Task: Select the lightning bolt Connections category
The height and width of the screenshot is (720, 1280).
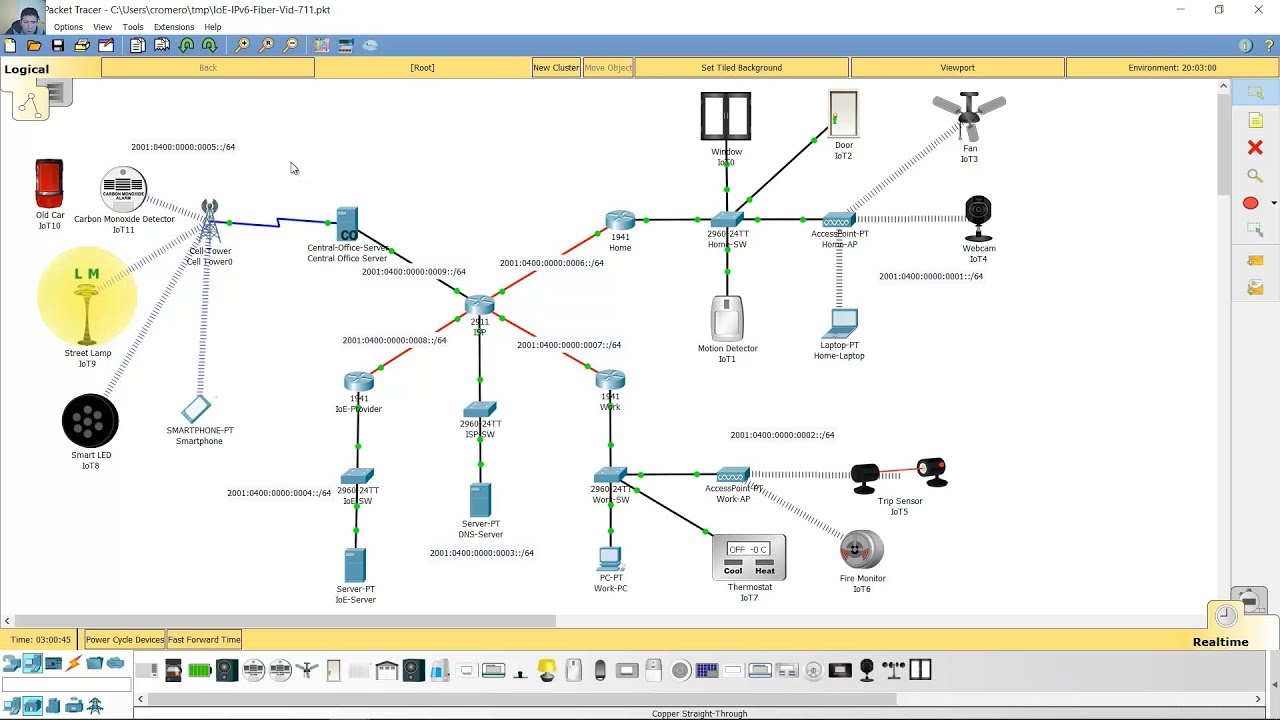Action: click(73, 663)
